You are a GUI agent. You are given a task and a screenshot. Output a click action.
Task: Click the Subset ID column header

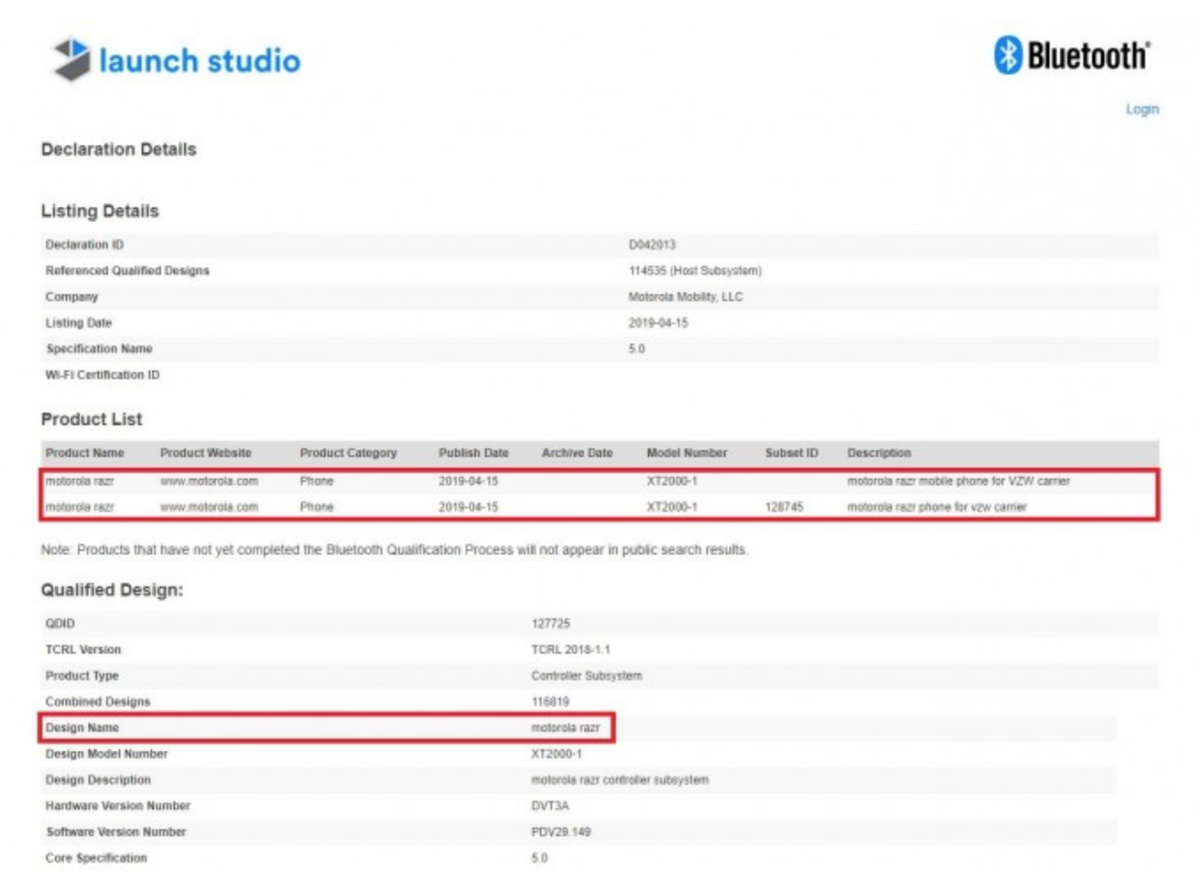point(792,453)
